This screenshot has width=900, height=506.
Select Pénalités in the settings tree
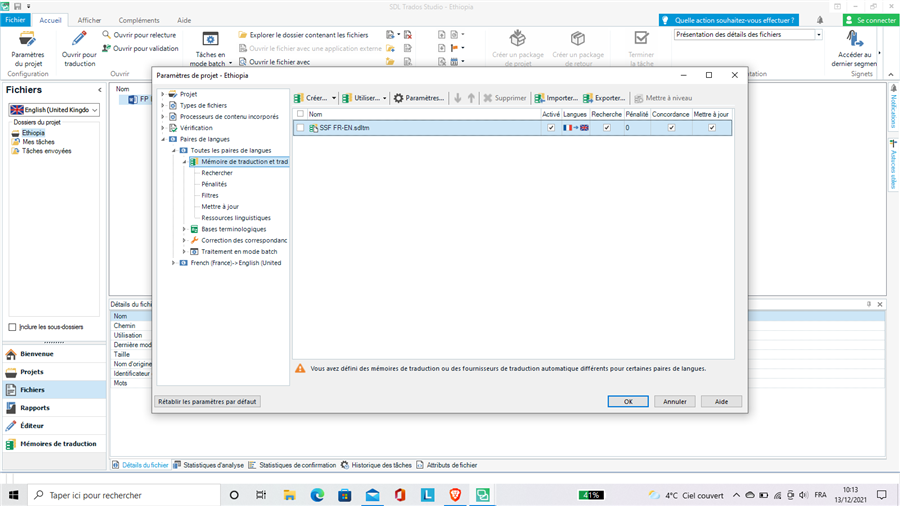tap(214, 184)
